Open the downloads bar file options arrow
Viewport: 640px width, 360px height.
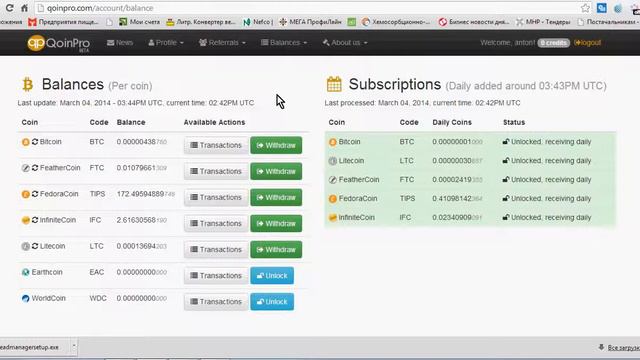click(x=74, y=347)
